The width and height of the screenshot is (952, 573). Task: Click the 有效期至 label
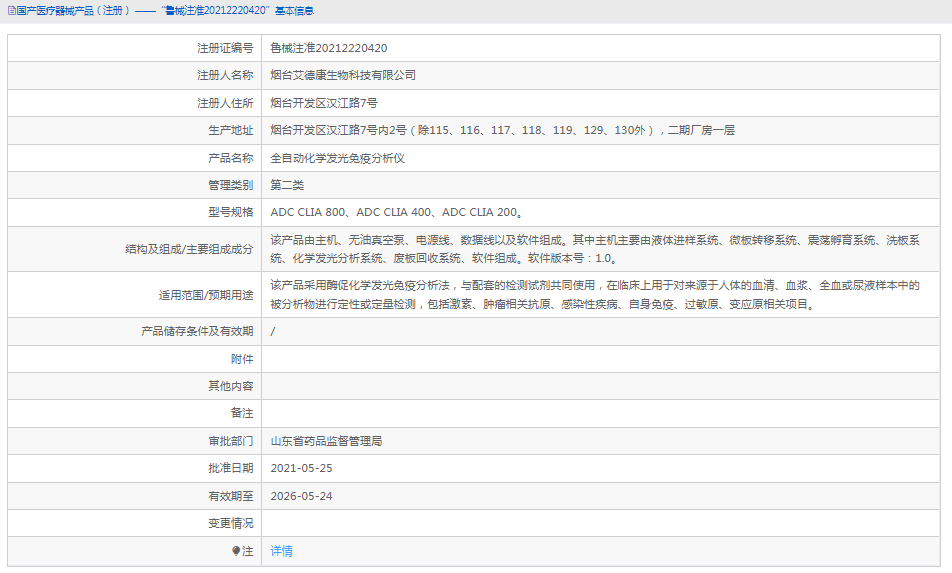click(230, 496)
